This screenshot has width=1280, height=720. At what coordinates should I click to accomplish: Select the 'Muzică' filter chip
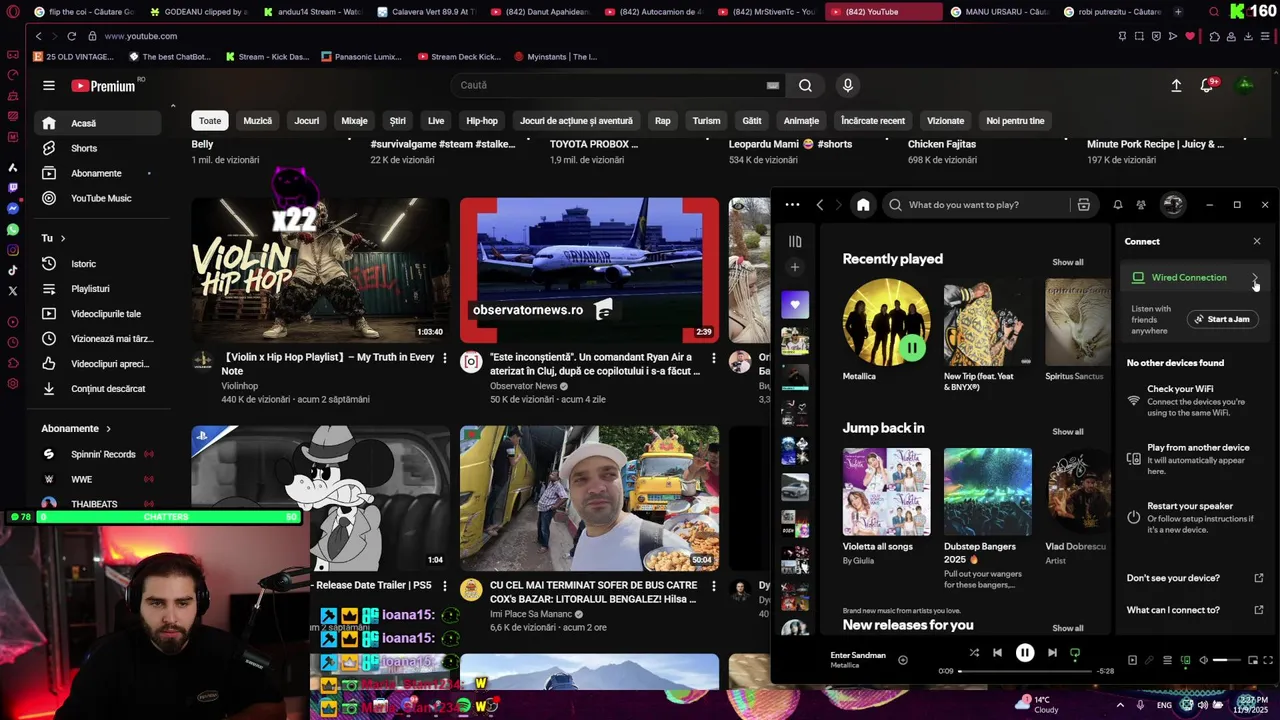[257, 121]
